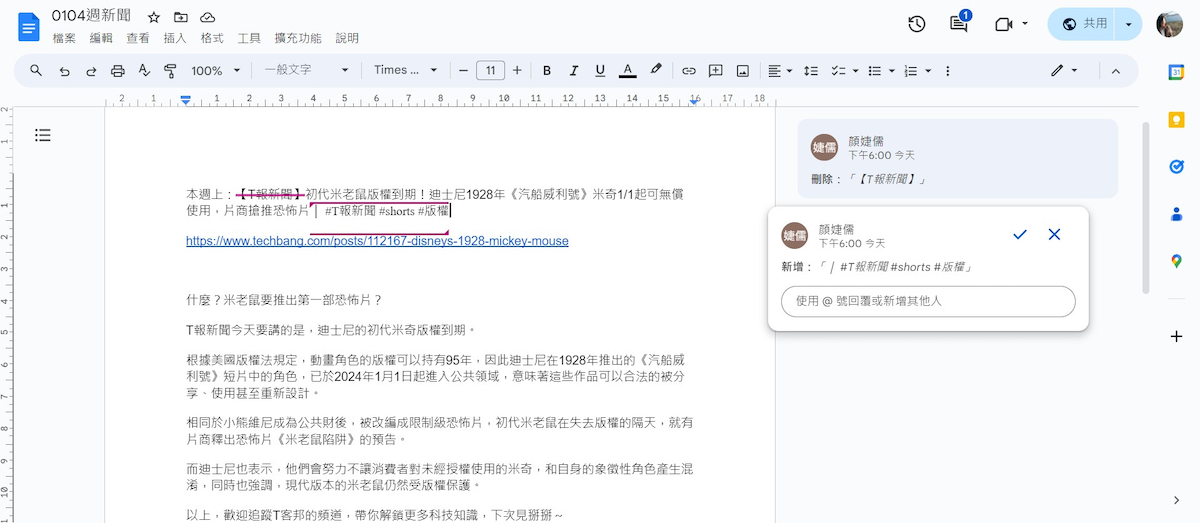Open the 一般文字 paragraph style dropdown
The width and height of the screenshot is (1200, 523).
point(306,71)
